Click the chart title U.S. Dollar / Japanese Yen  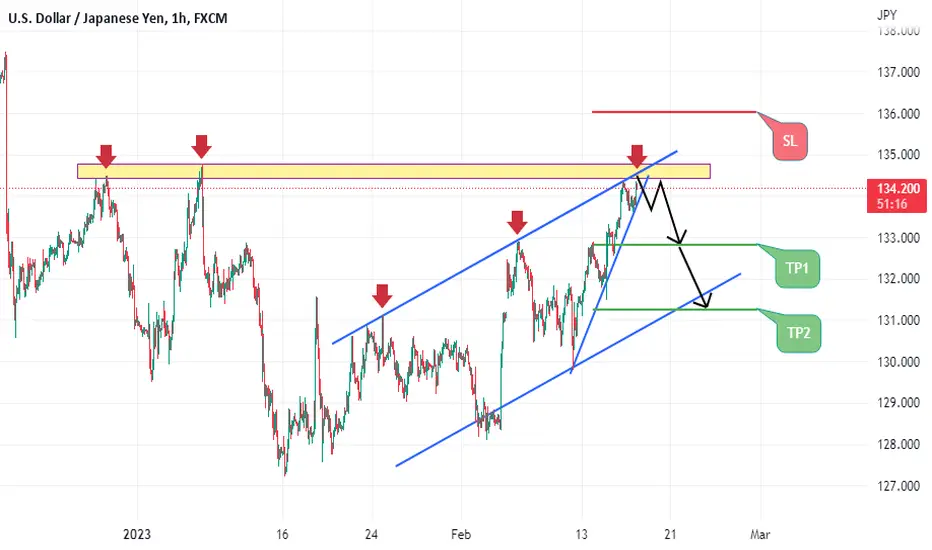click(88, 18)
